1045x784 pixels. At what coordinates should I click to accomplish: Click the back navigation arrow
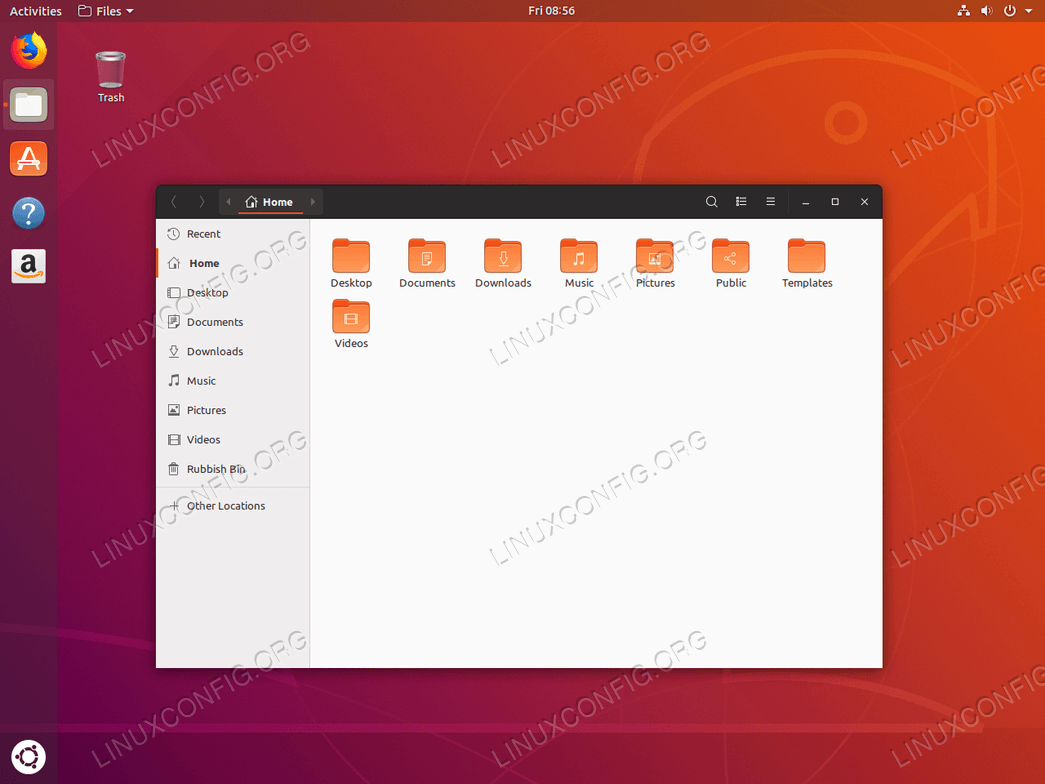pyautogui.click(x=173, y=201)
